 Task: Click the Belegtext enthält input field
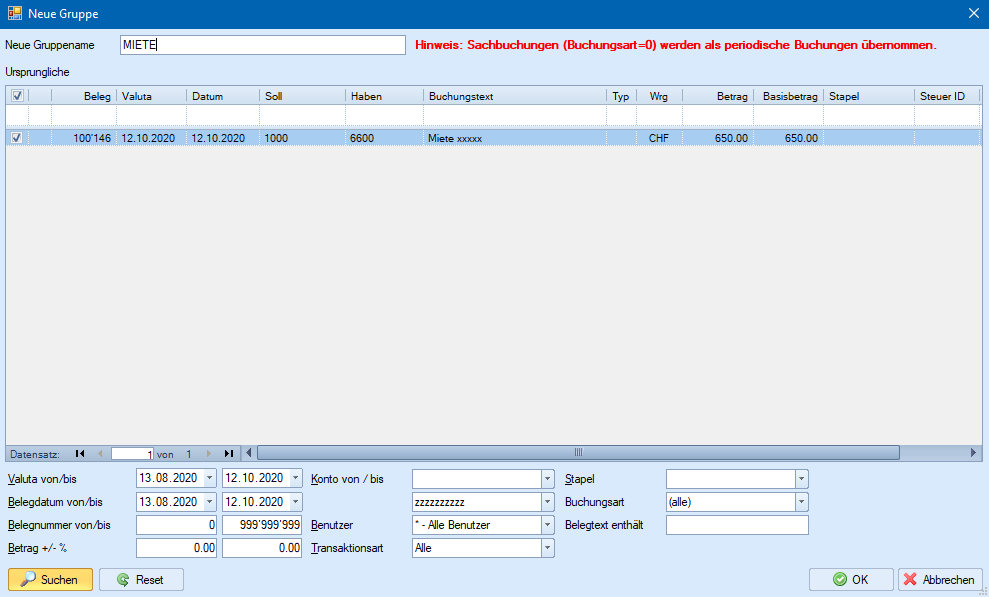click(736, 525)
